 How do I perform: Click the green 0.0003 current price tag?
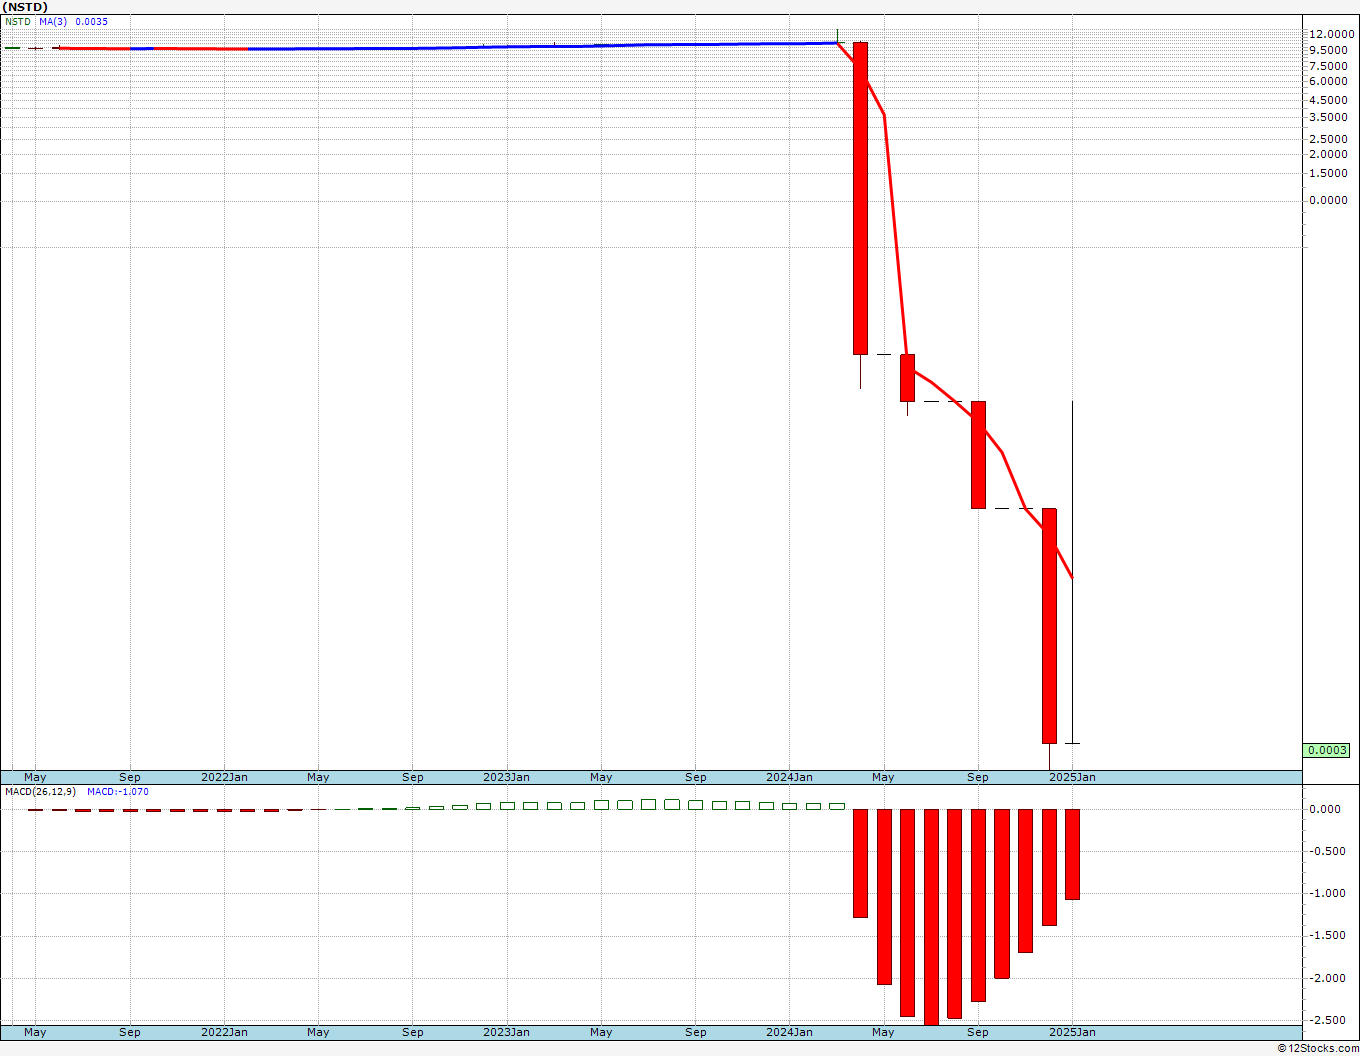(1327, 750)
